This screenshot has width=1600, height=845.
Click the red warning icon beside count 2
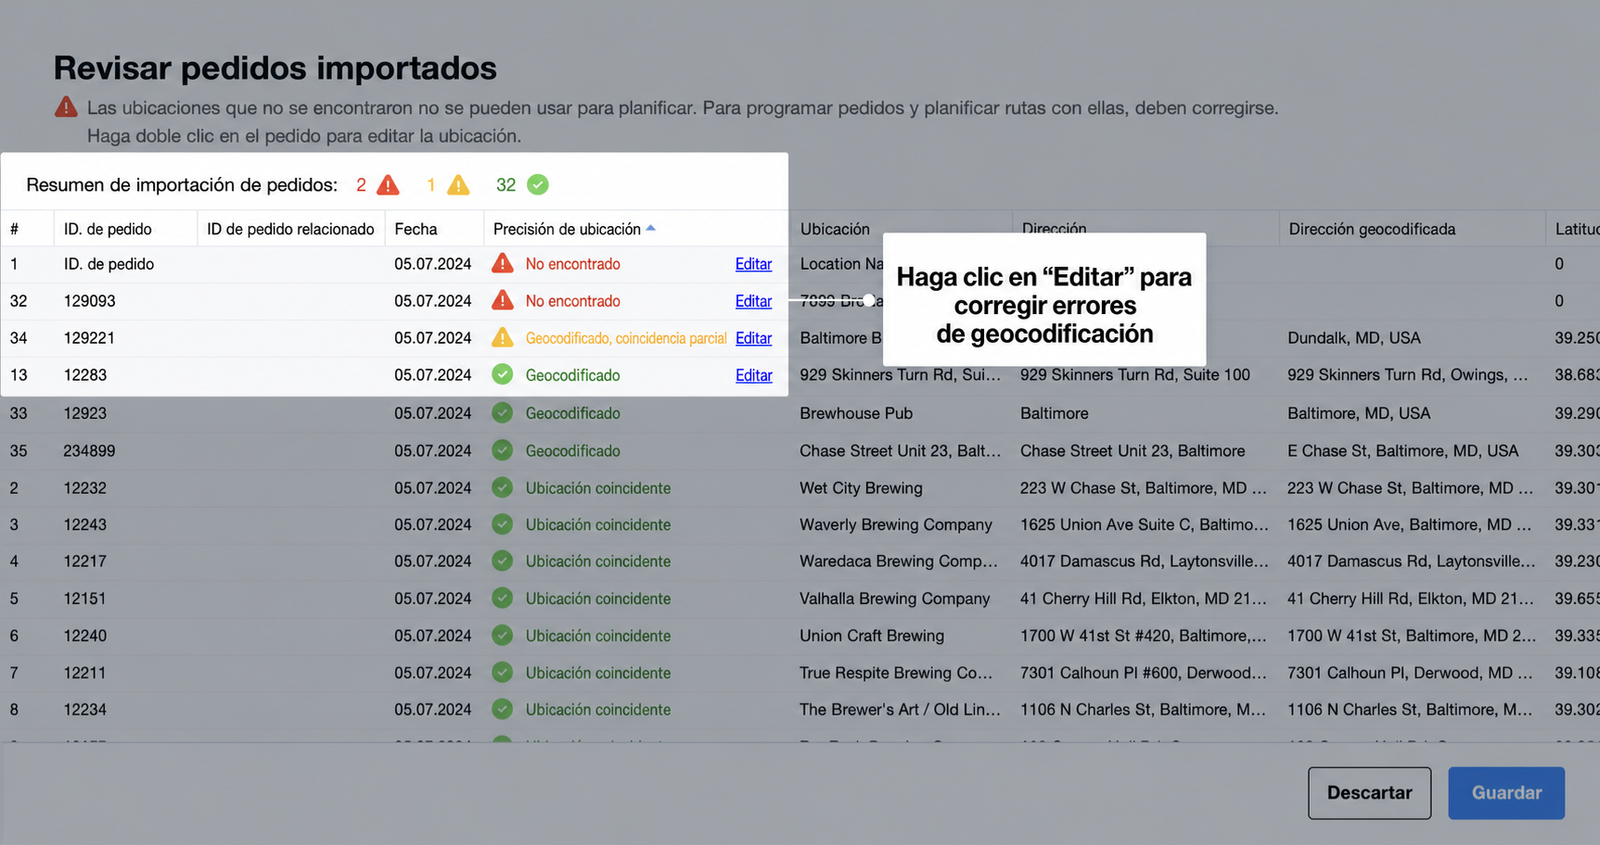tap(388, 185)
